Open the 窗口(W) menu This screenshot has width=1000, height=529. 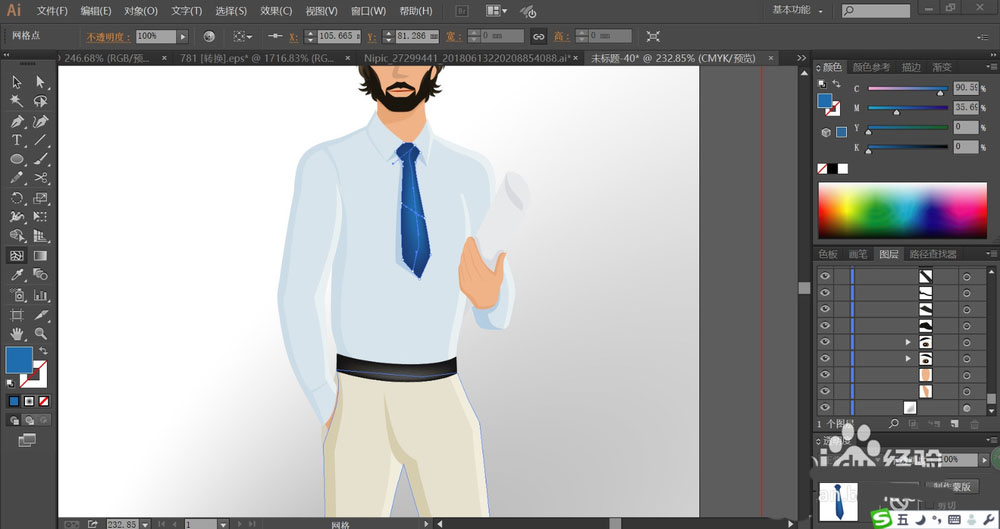tap(368, 11)
